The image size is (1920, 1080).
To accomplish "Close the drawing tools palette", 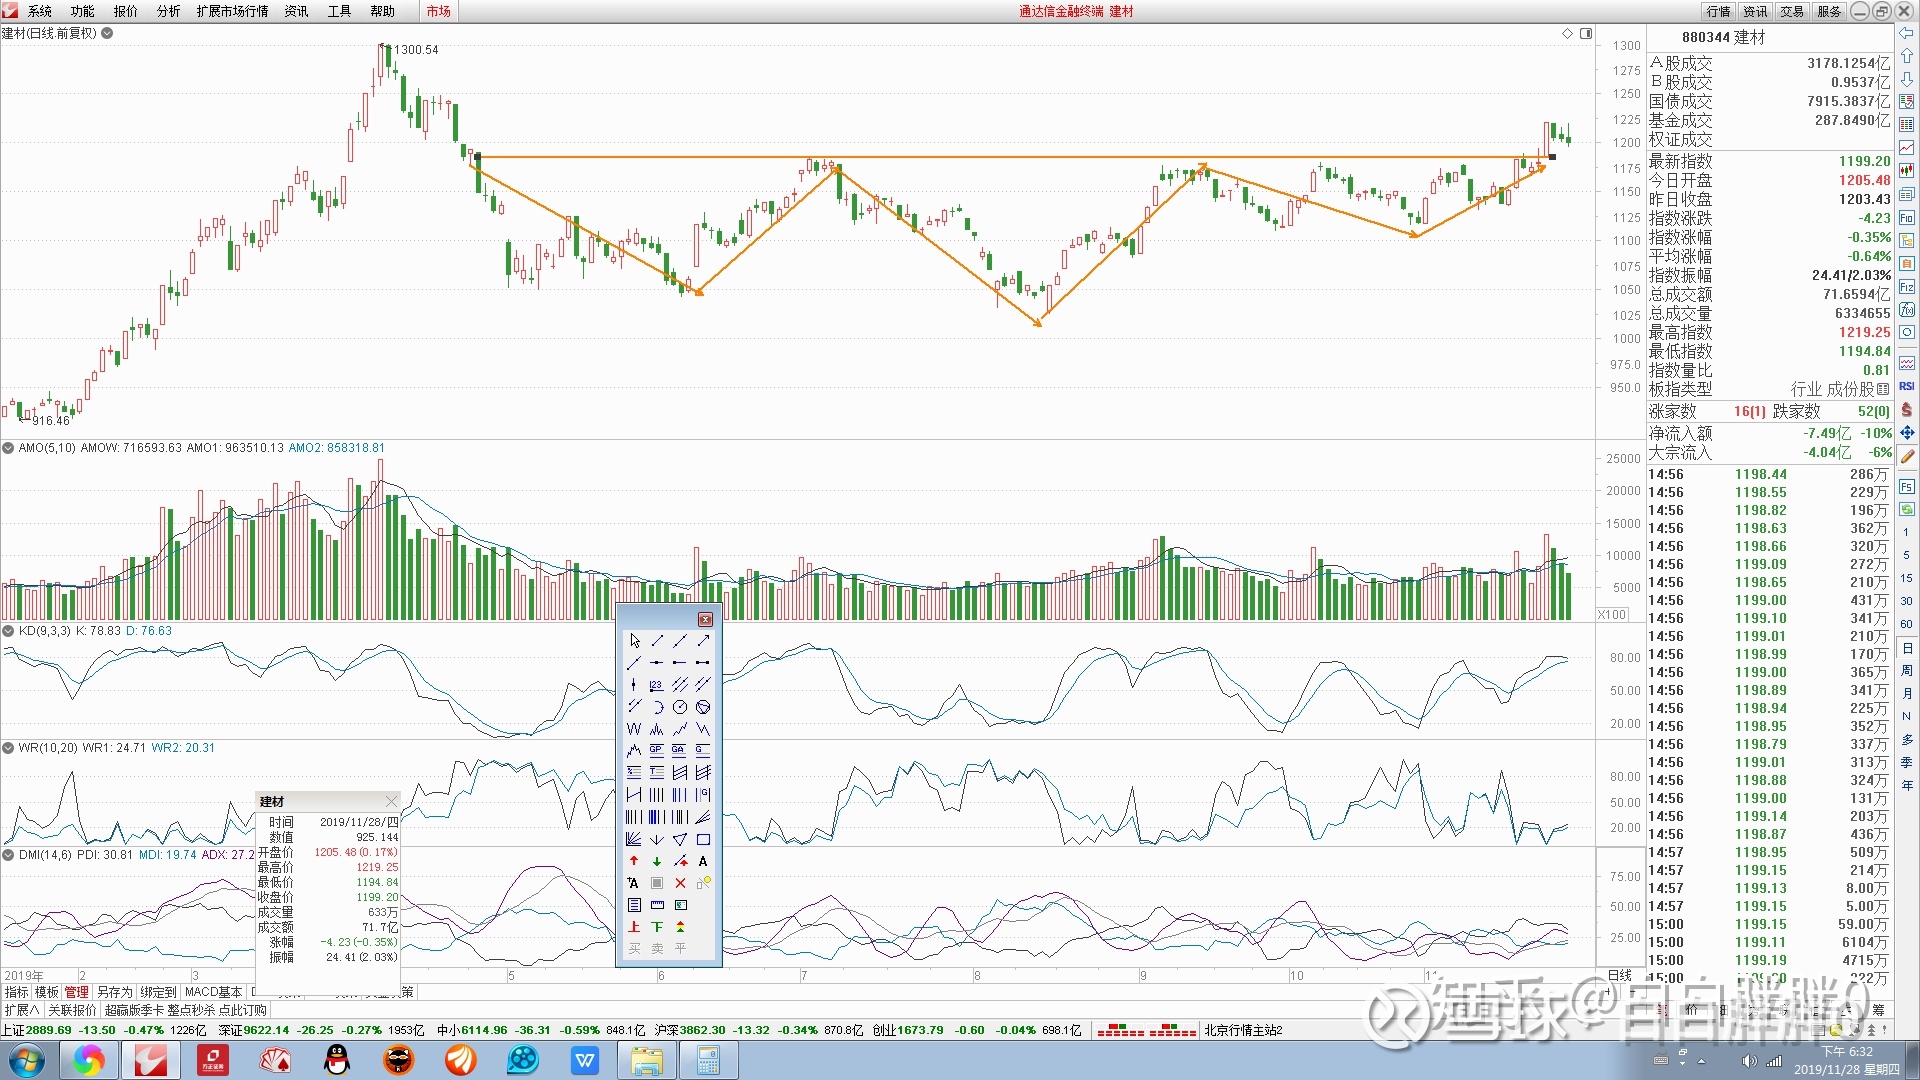I will click(705, 619).
